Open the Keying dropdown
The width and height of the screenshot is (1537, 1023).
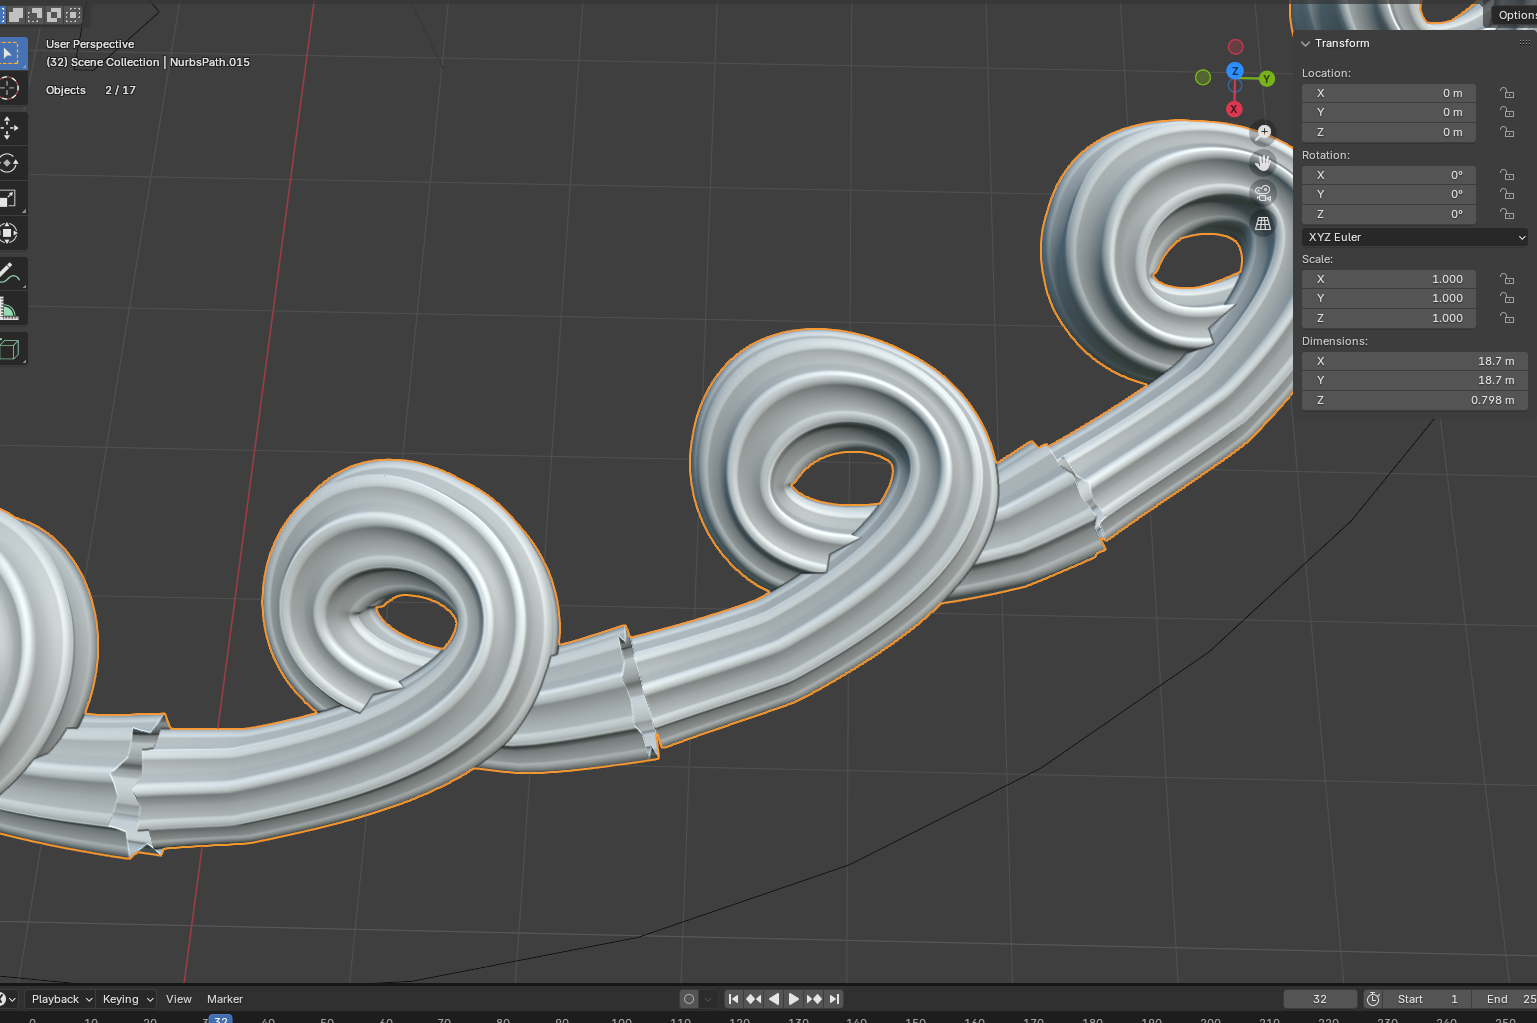[127, 999]
